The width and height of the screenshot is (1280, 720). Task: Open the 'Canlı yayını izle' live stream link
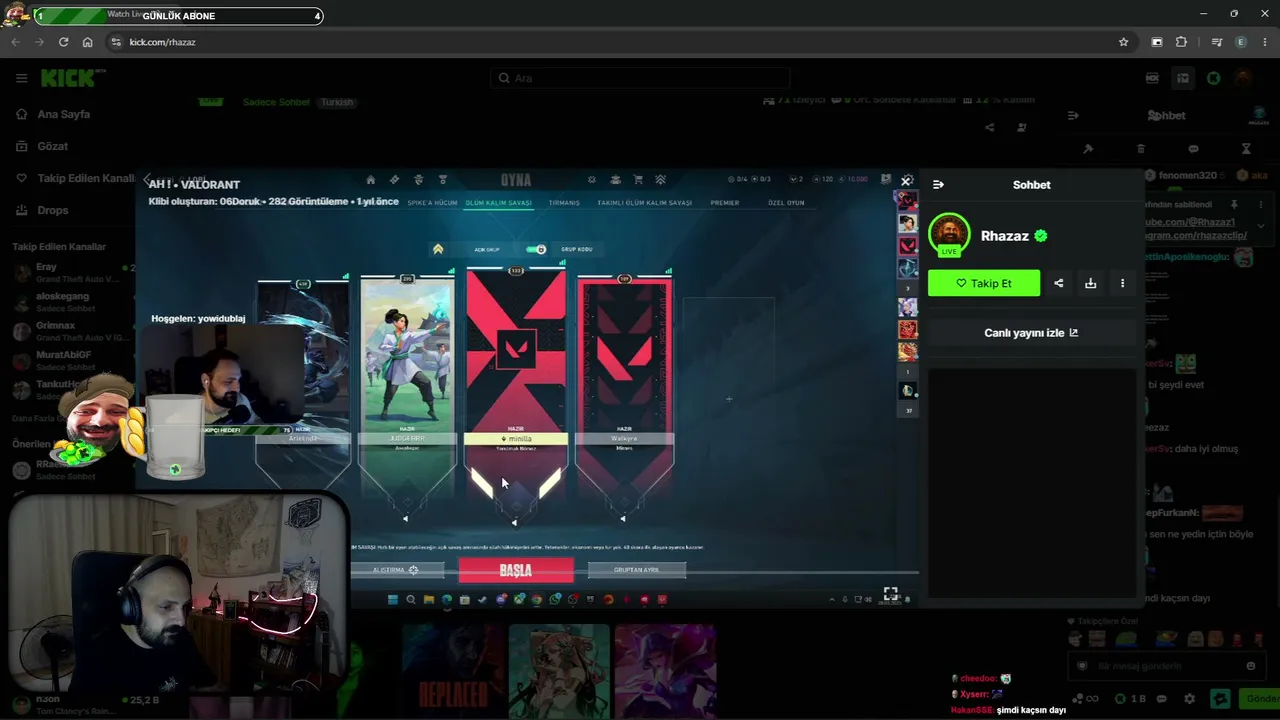point(1031,333)
